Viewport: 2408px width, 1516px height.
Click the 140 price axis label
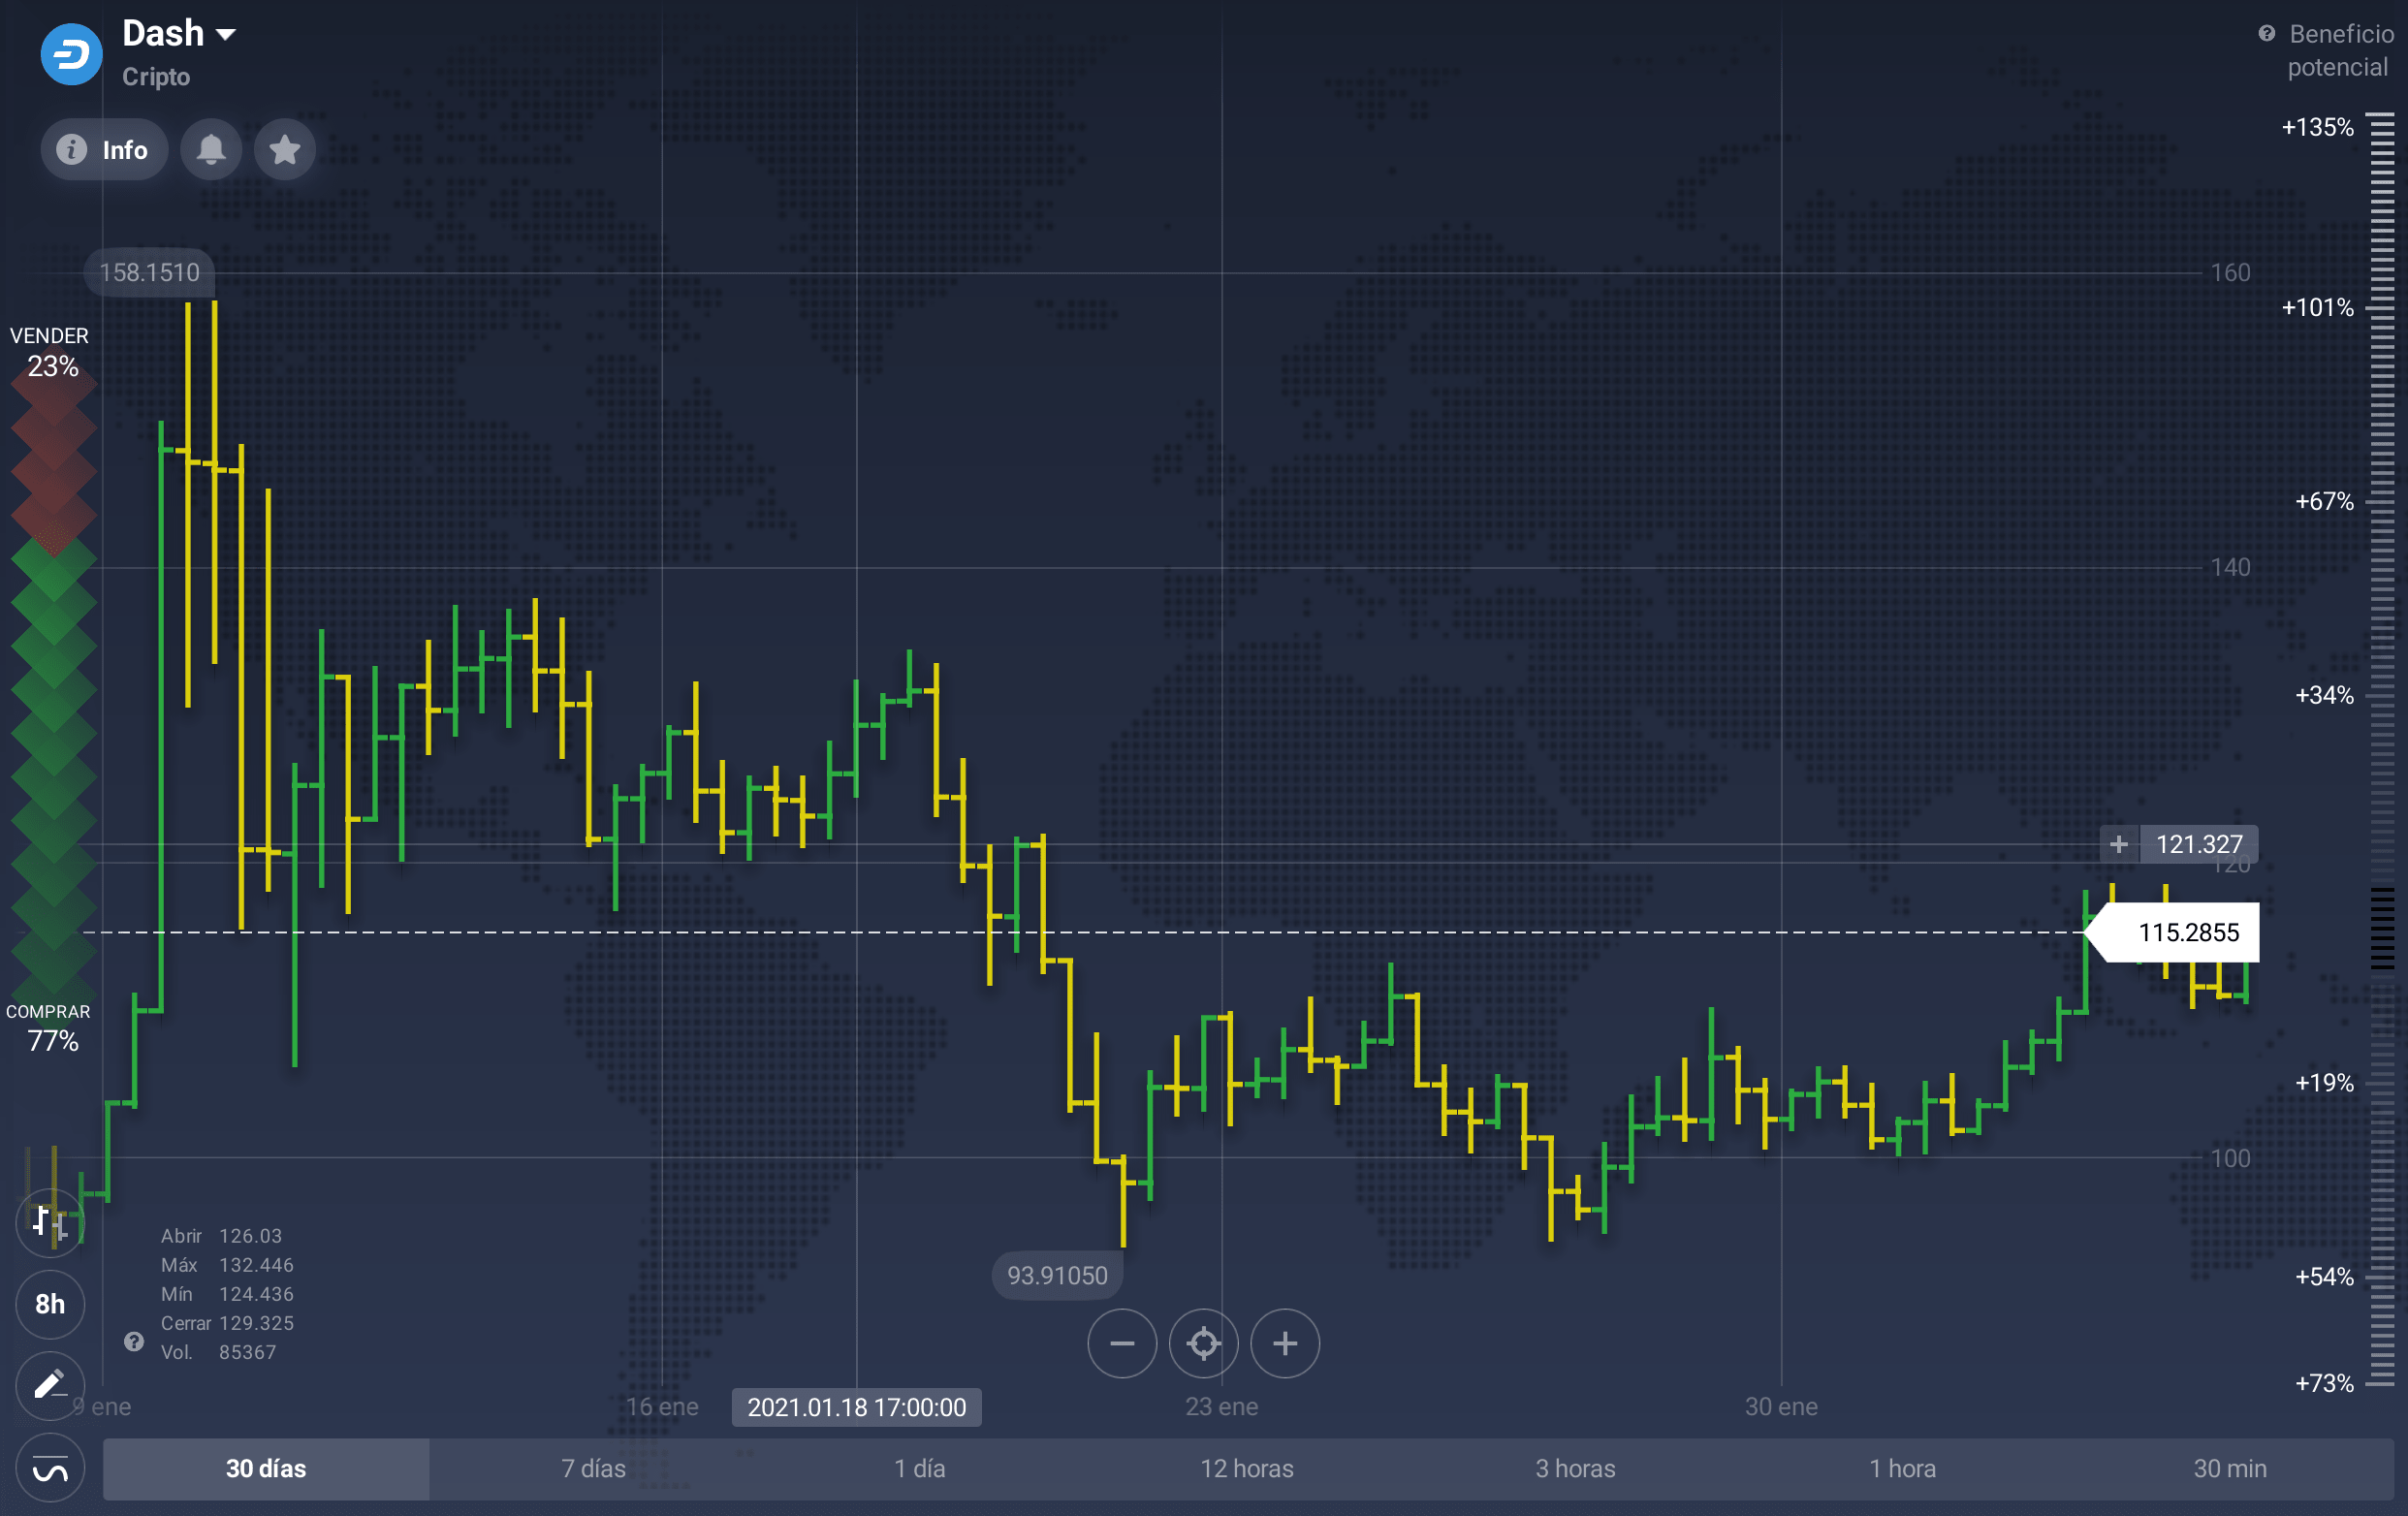coord(2230,567)
